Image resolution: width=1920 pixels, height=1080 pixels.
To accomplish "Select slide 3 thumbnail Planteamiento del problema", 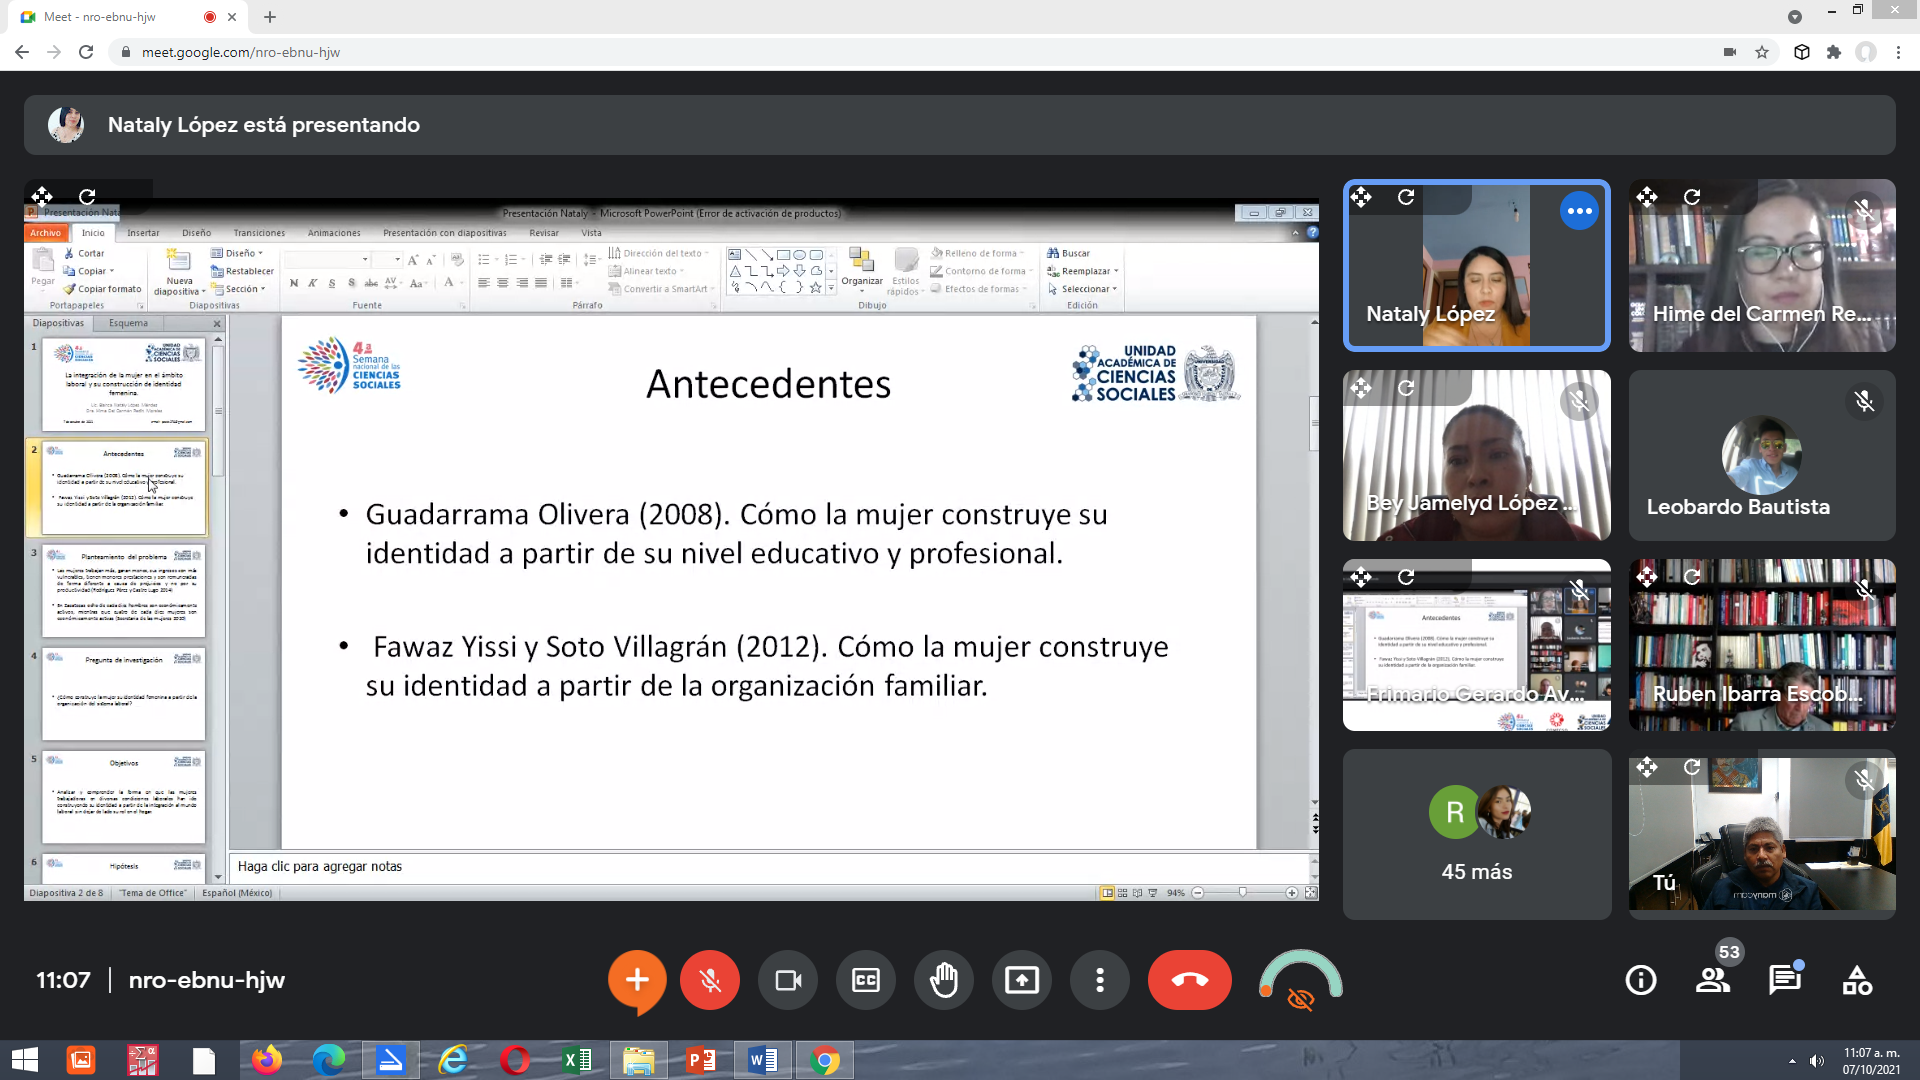I will point(124,591).
